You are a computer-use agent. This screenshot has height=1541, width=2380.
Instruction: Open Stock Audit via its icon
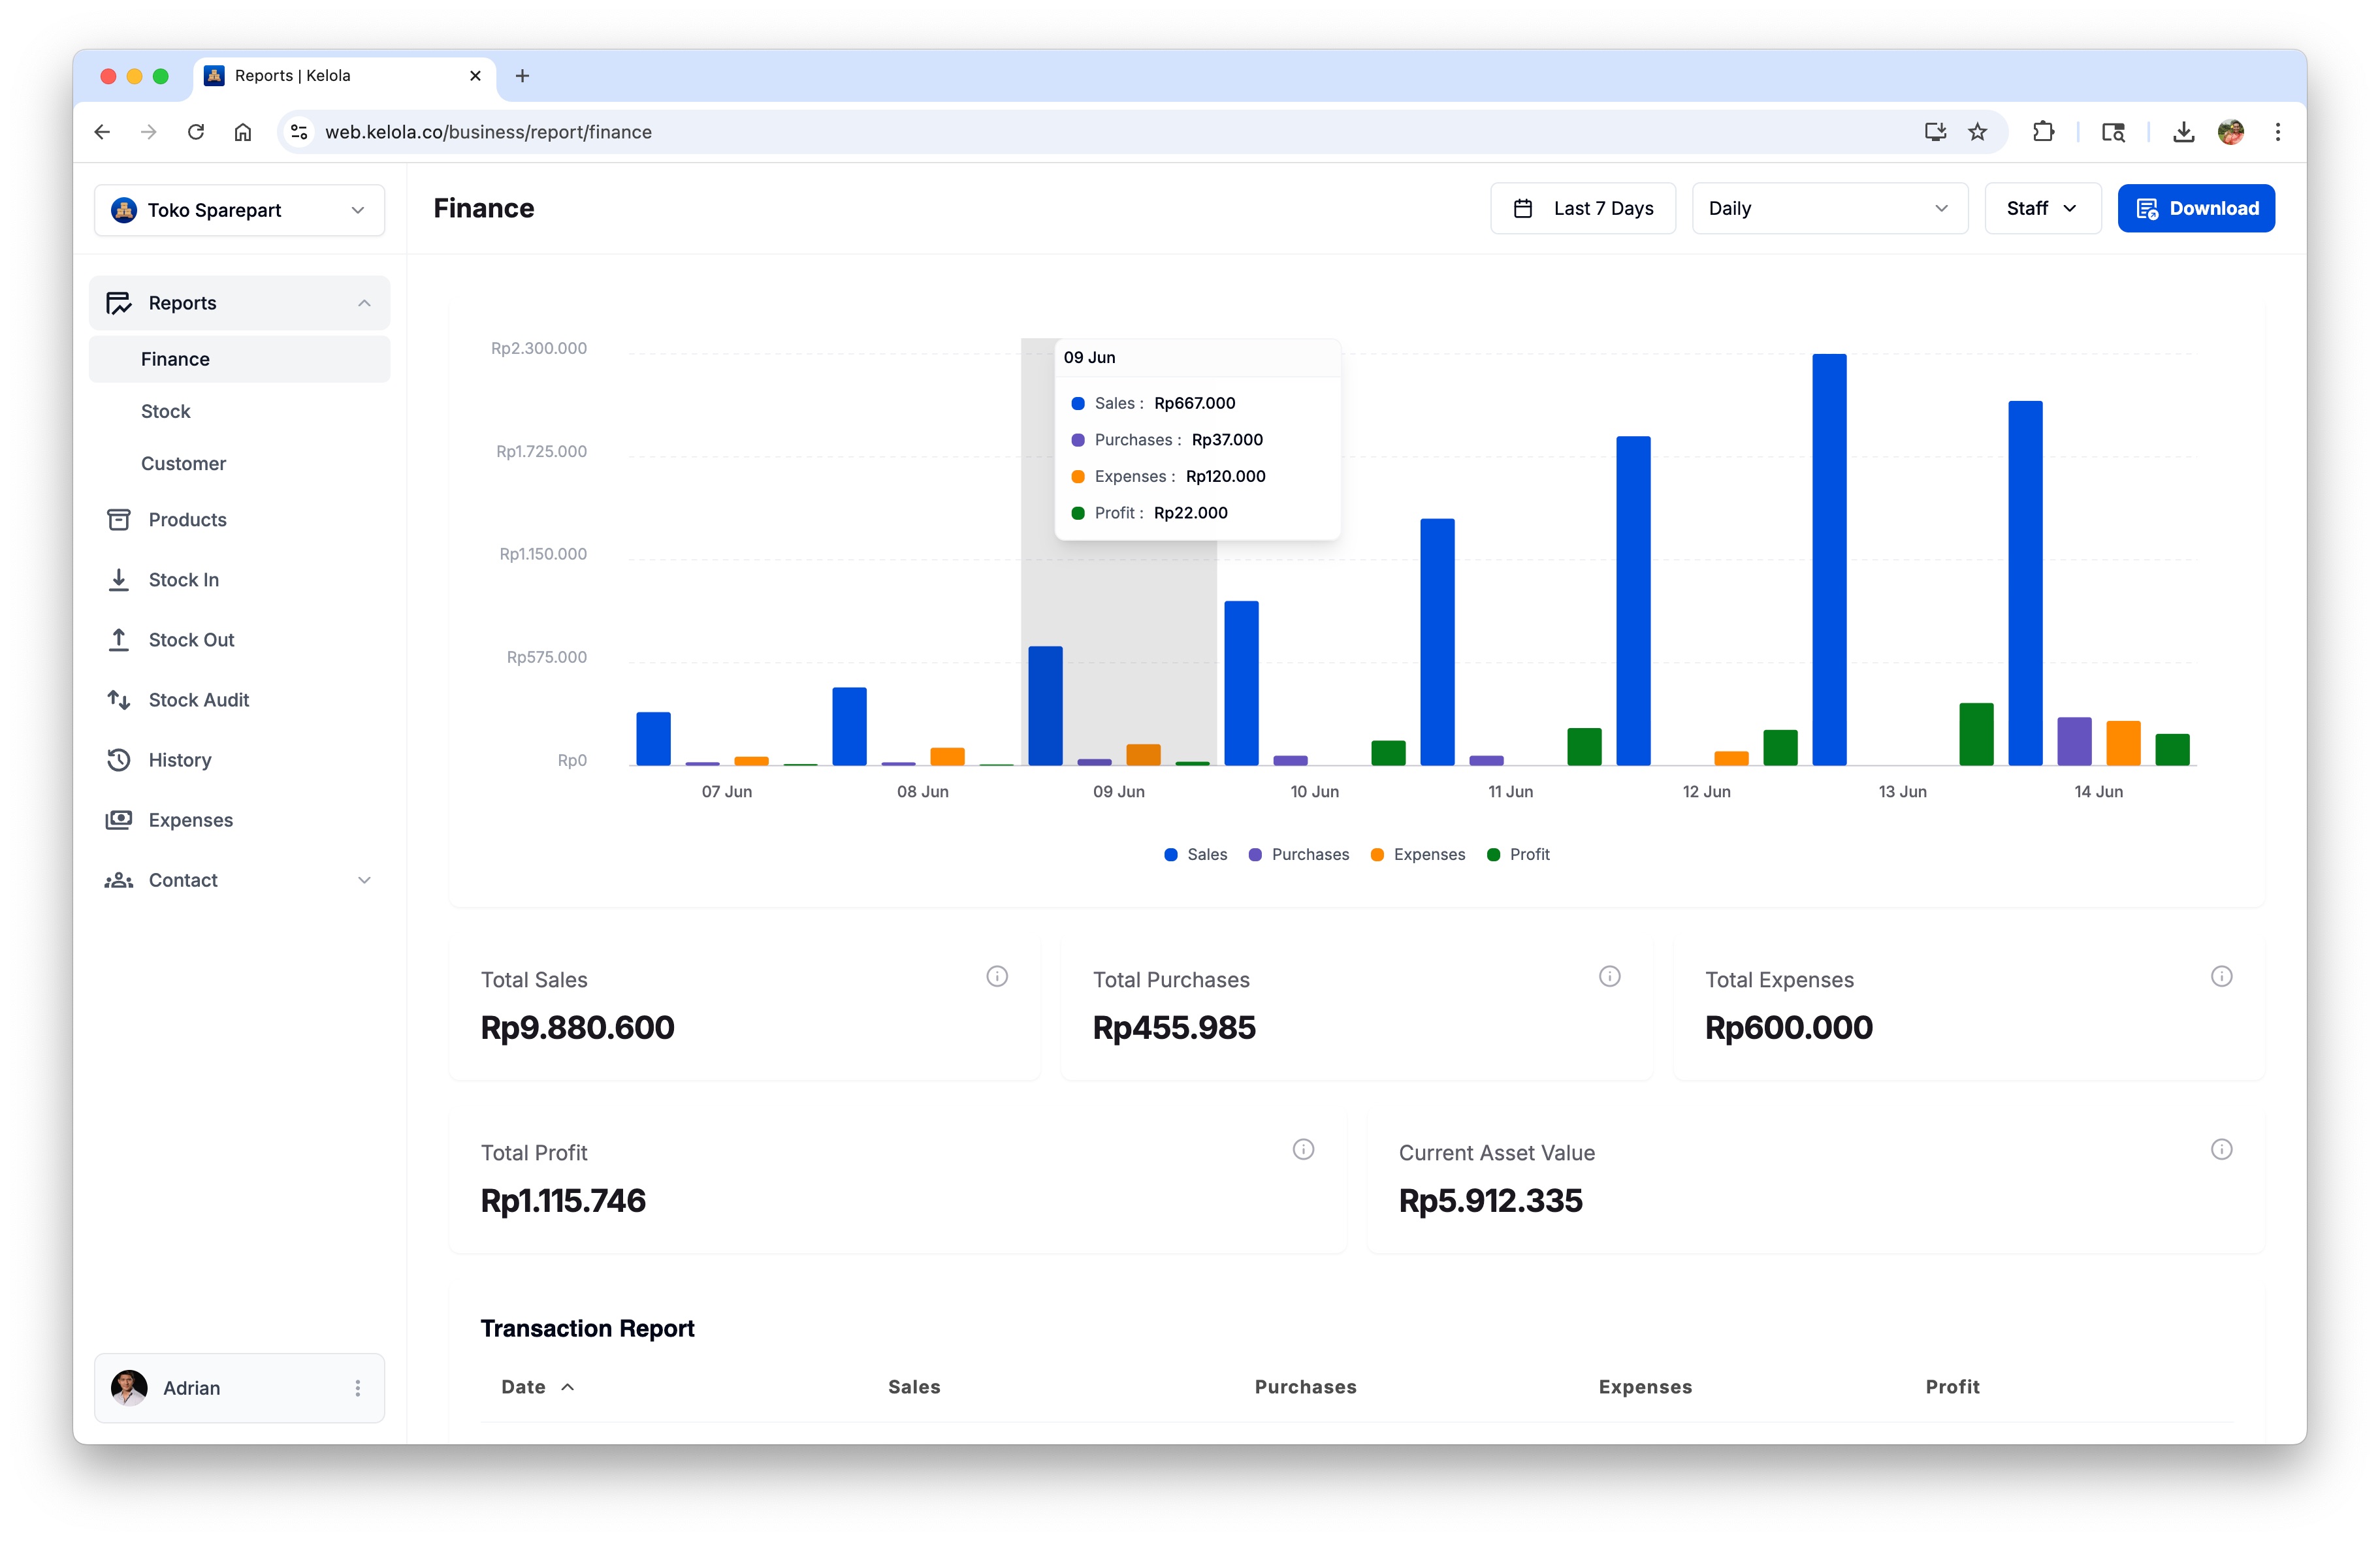[119, 700]
